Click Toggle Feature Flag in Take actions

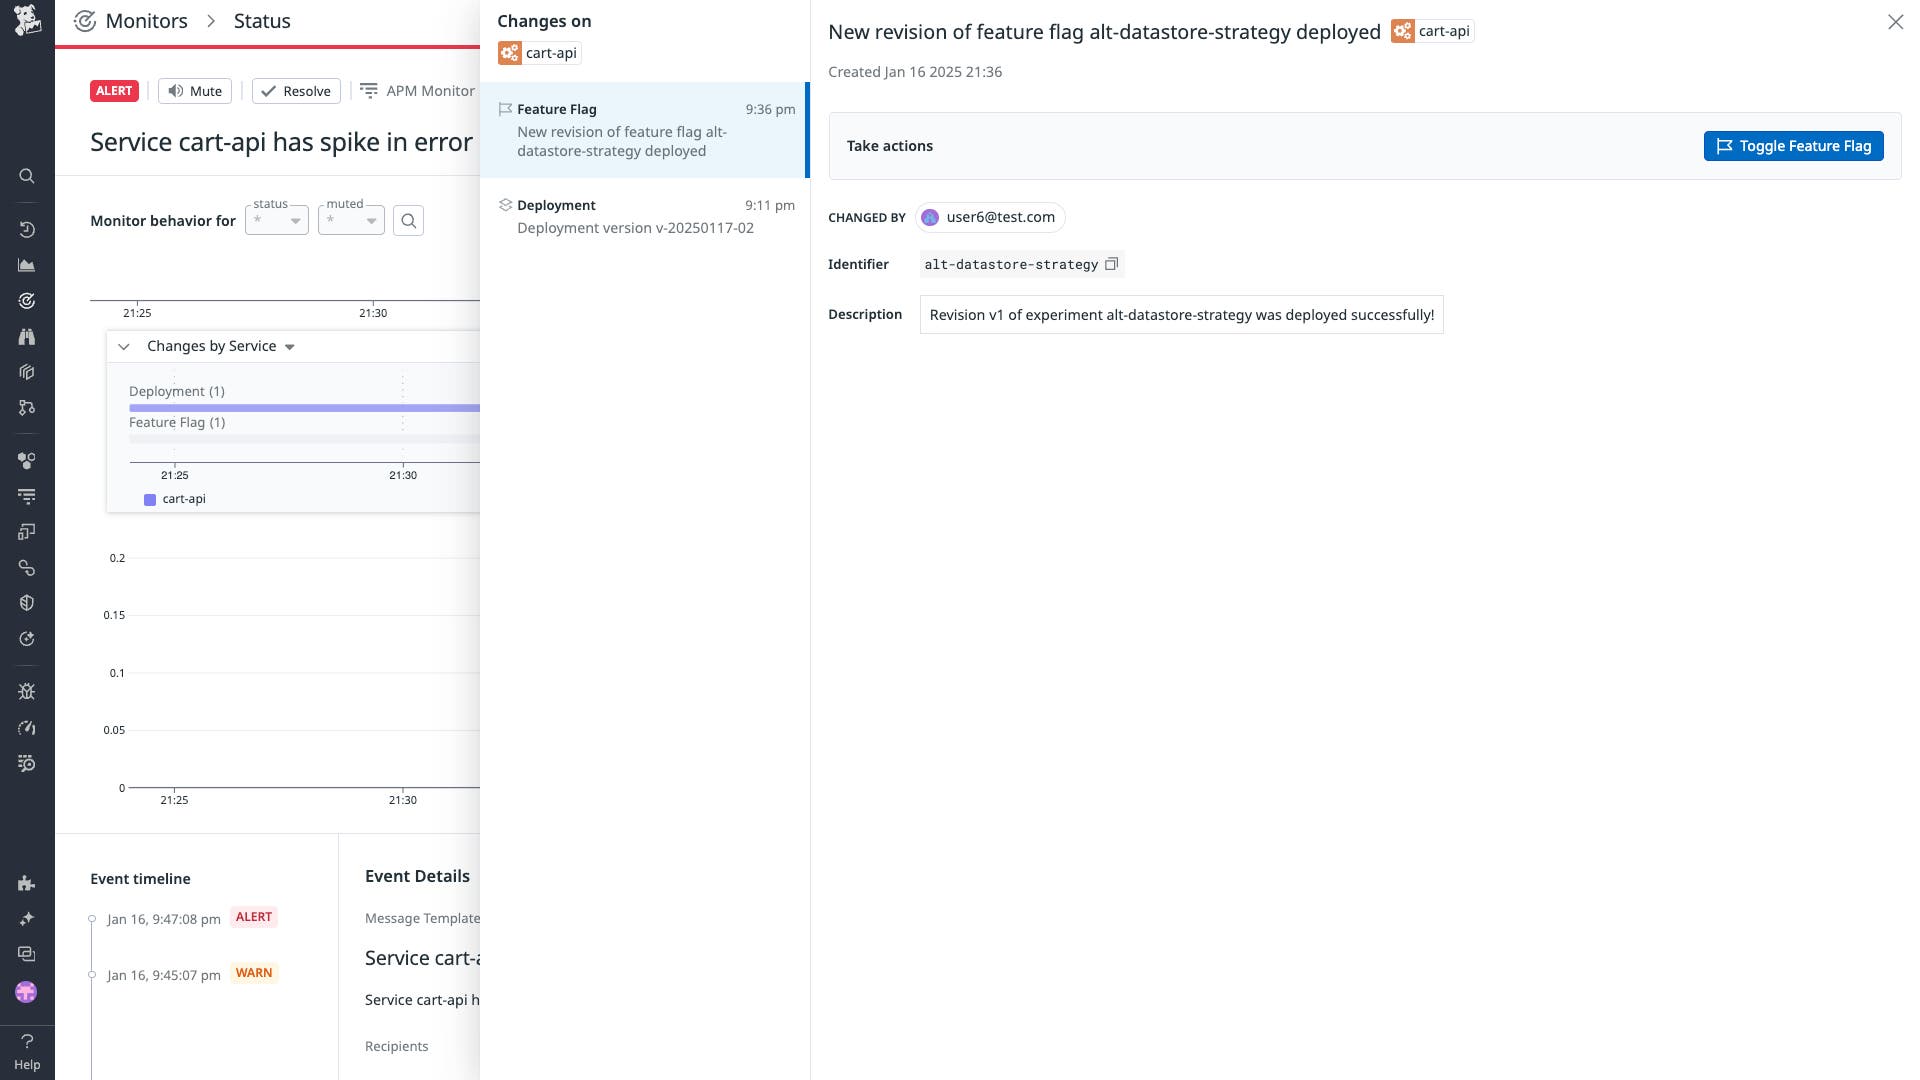1793,146
